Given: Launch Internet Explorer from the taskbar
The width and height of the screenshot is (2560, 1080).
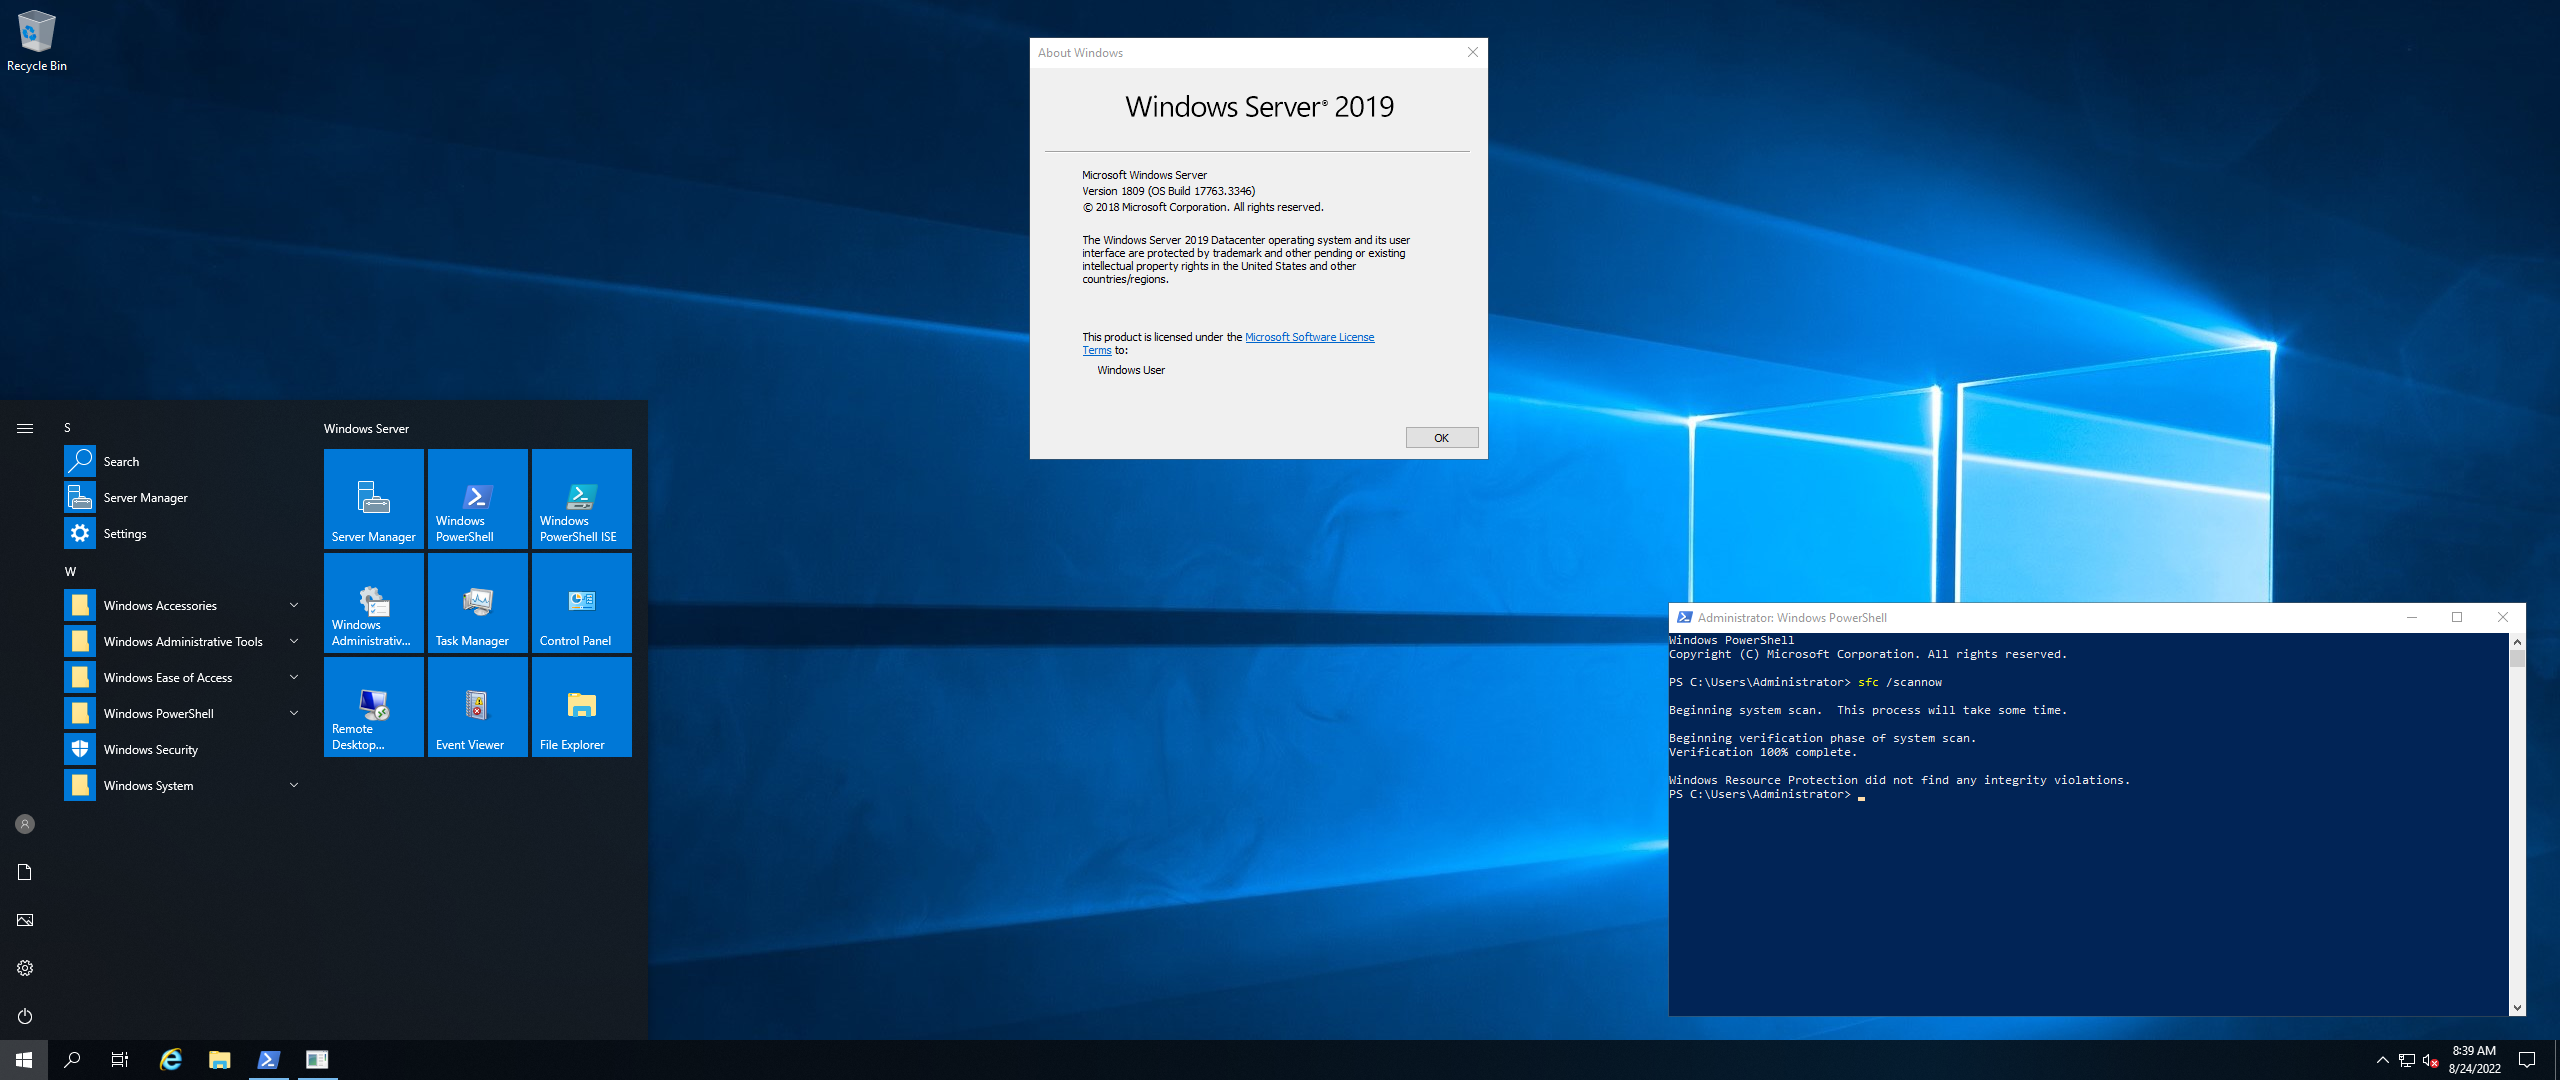Looking at the screenshot, I should click(x=171, y=1060).
